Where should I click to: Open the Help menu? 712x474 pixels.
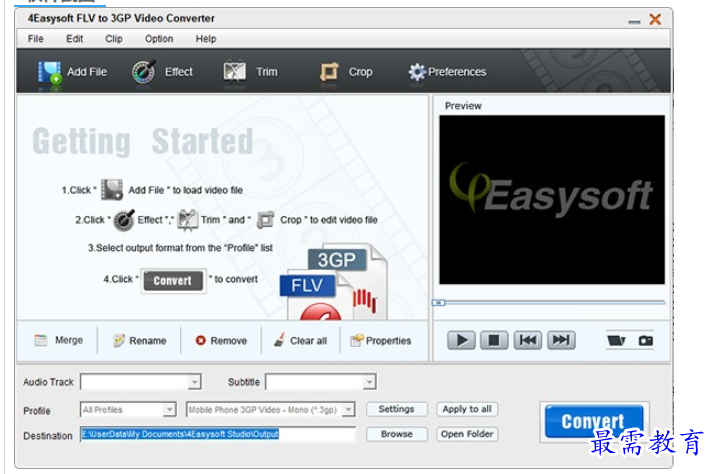coord(206,39)
